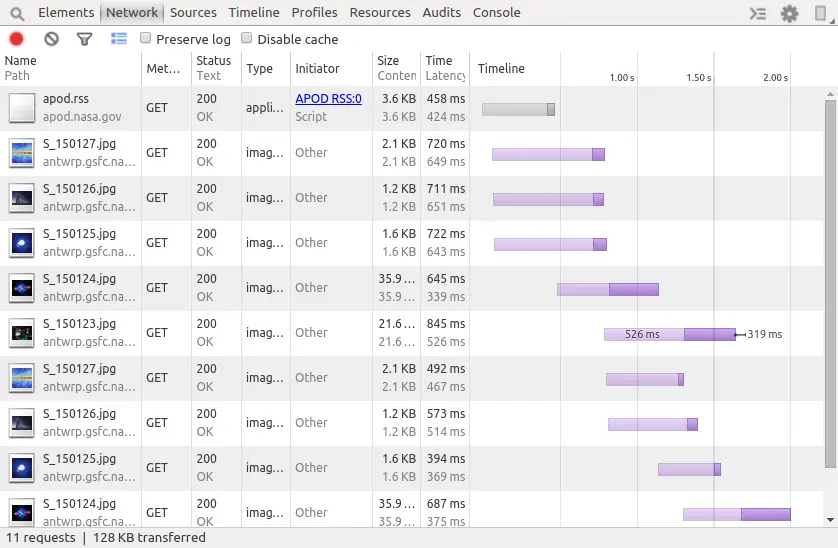The image size is (838, 548).
Task: Sort by the Time Latency column header
Action: (445, 68)
